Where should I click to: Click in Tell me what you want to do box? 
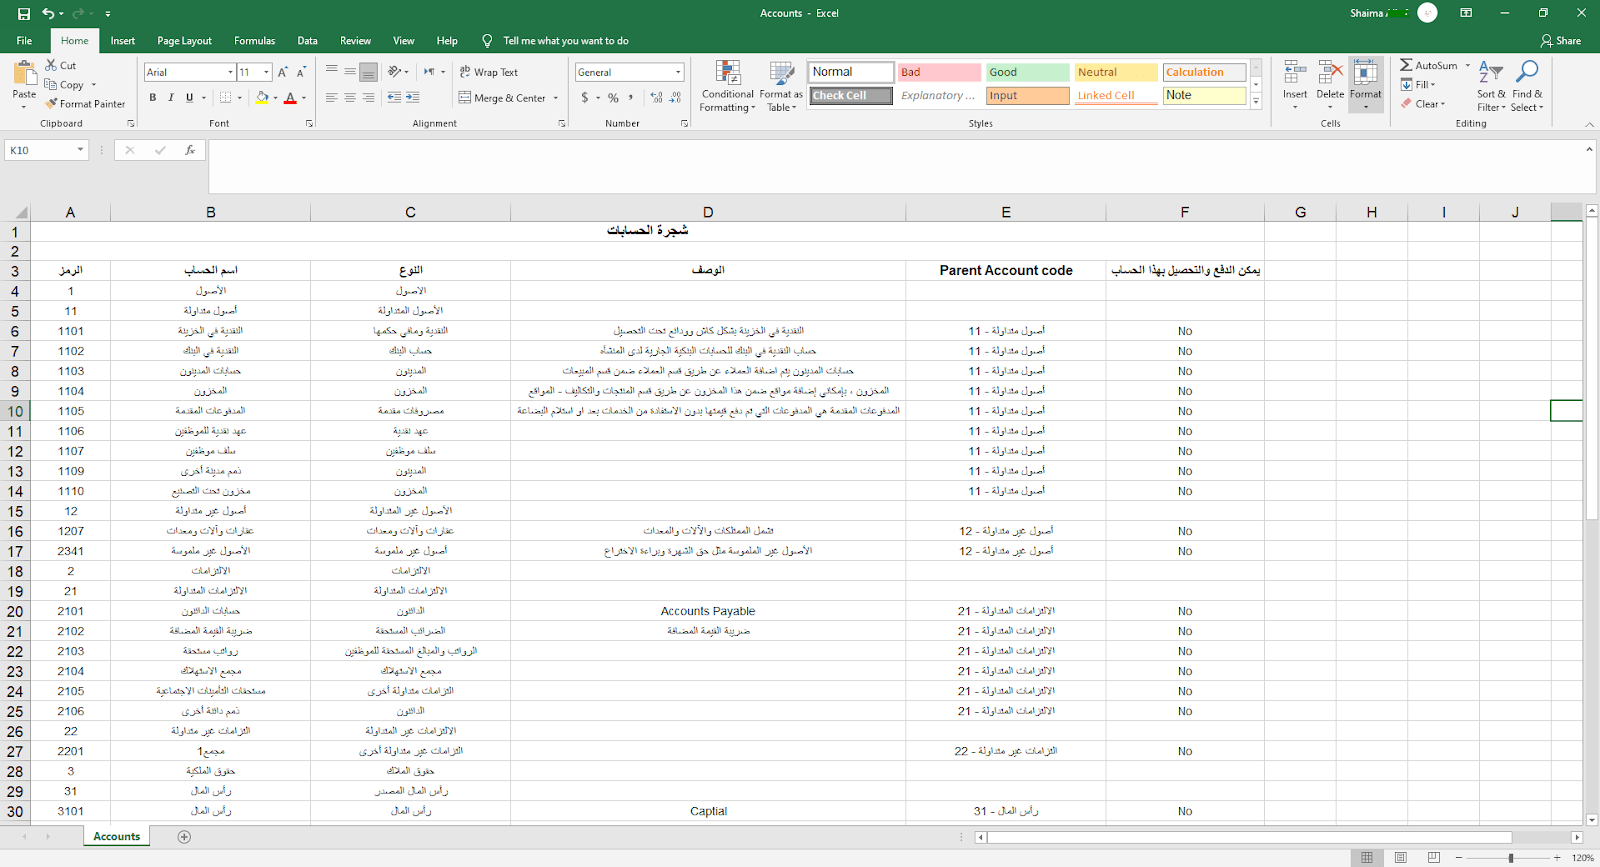566,41
